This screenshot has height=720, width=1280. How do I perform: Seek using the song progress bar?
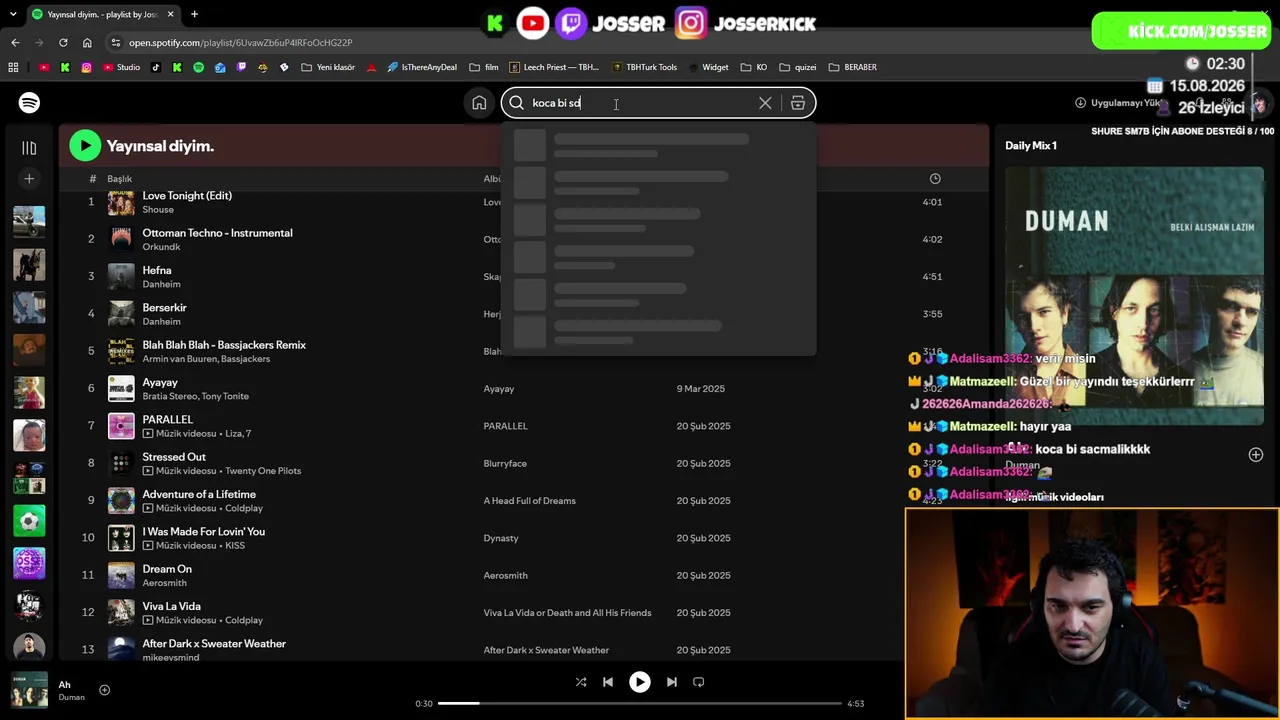click(x=640, y=704)
